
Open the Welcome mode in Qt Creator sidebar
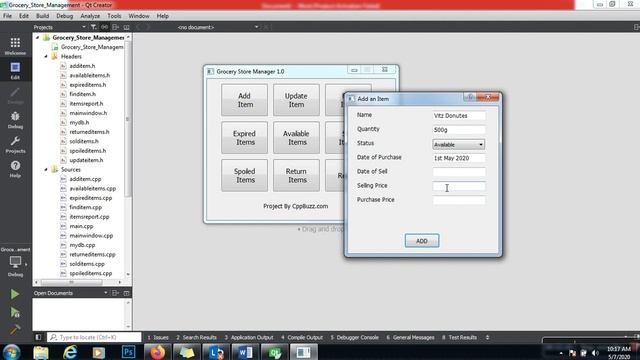pos(15,46)
